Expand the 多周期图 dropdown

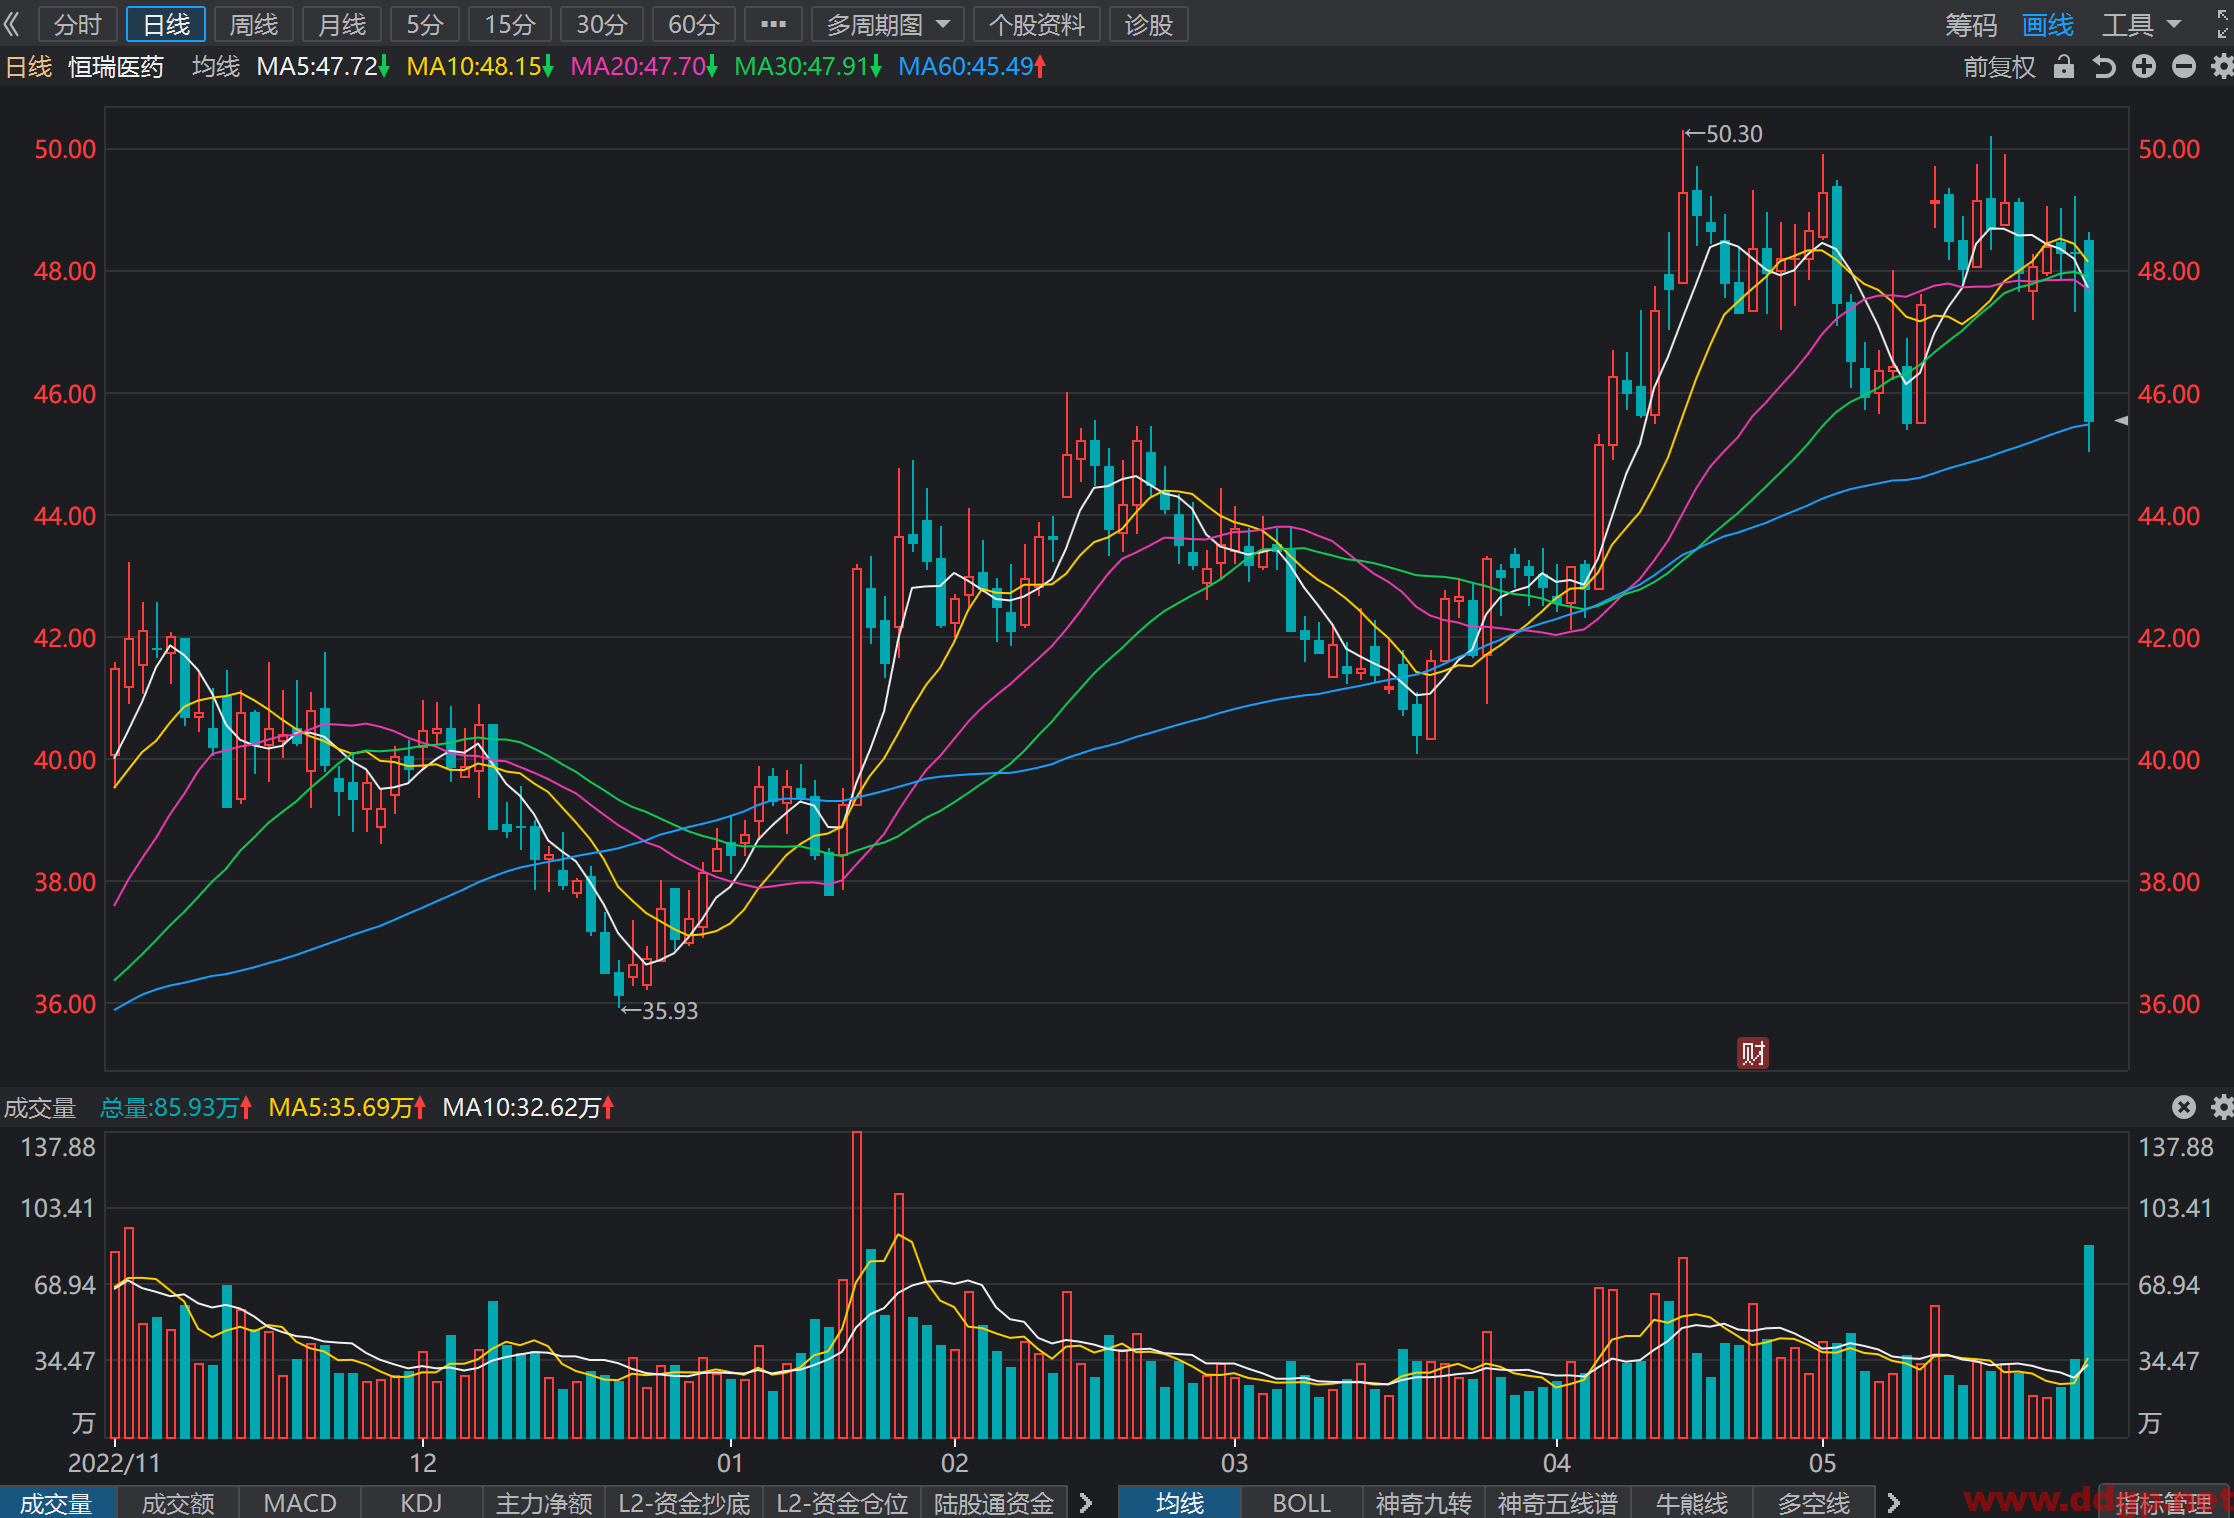click(888, 24)
